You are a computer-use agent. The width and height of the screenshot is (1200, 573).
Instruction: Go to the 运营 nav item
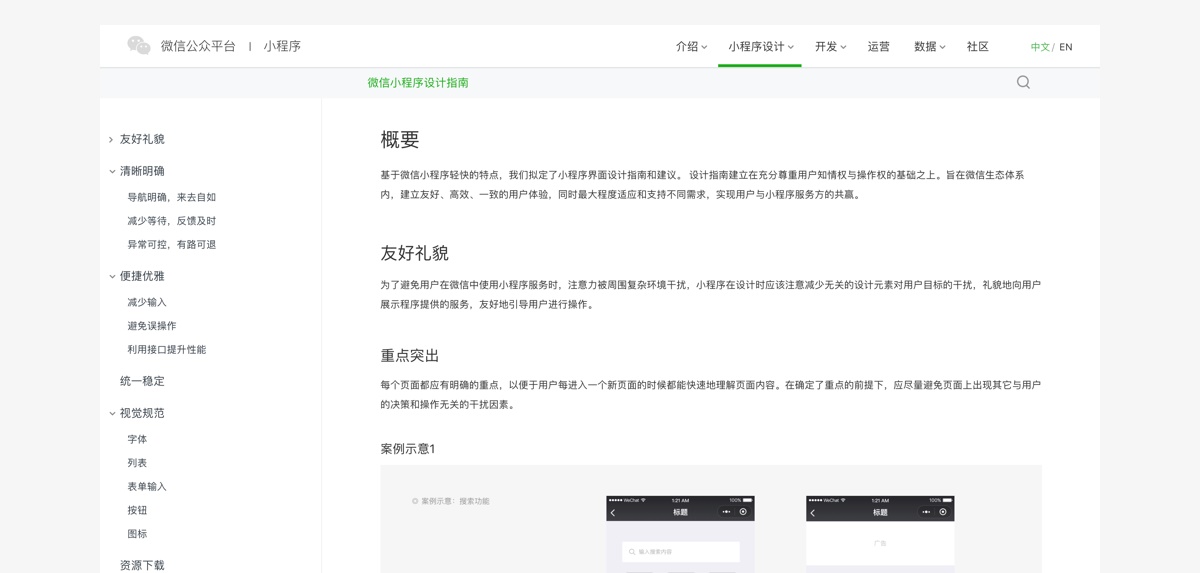click(x=879, y=46)
